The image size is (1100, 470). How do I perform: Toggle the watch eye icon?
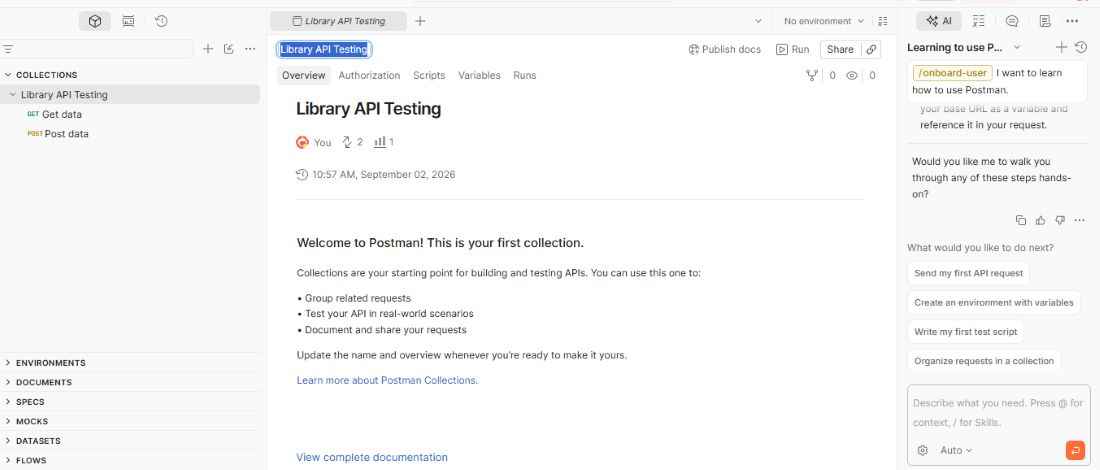pyautogui.click(x=852, y=75)
